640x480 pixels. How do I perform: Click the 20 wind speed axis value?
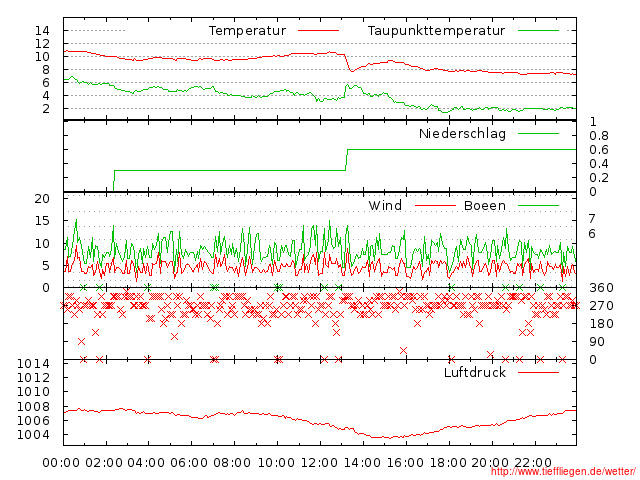(x=42, y=199)
